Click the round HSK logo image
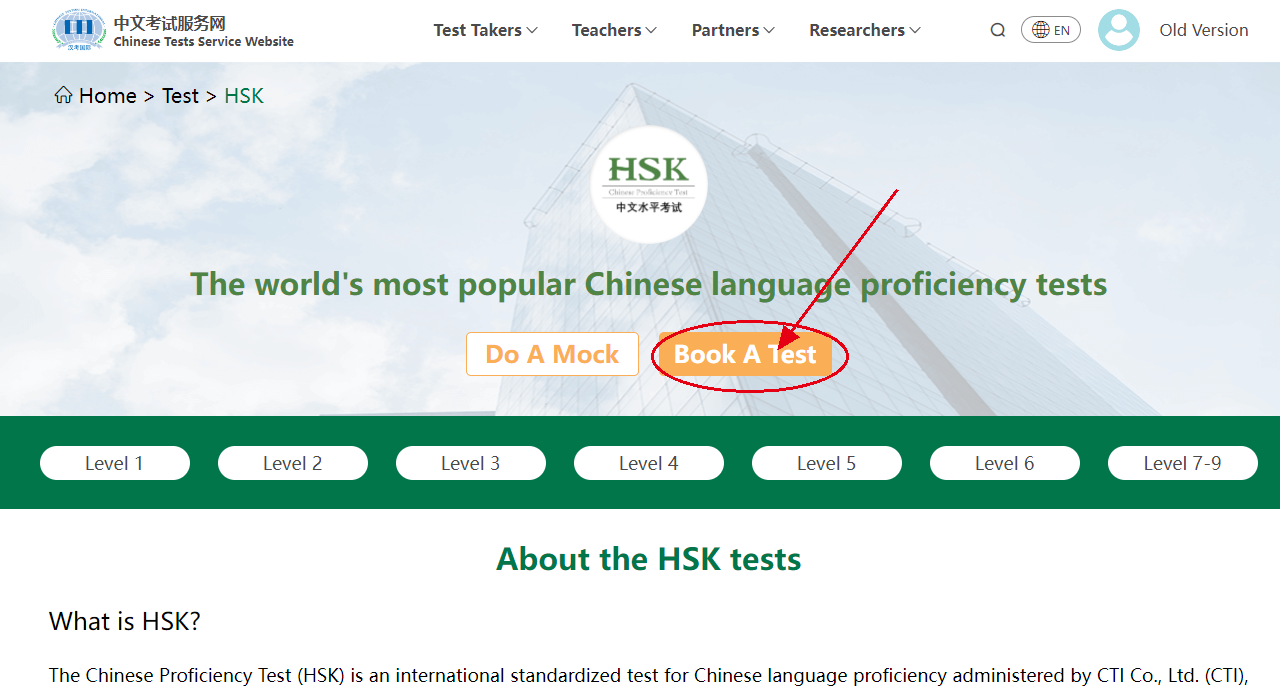 coord(648,185)
